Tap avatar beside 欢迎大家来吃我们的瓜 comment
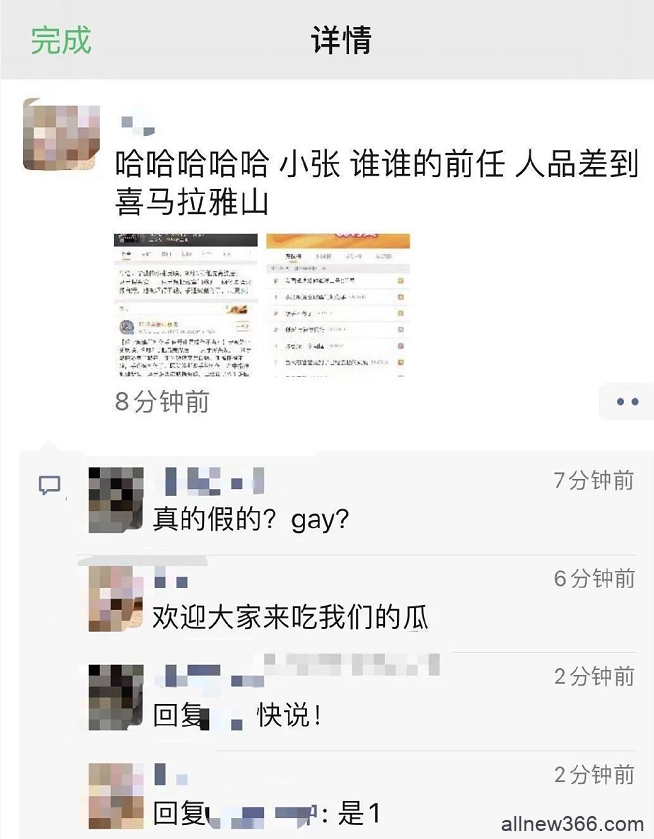654x839 pixels. click(x=116, y=598)
